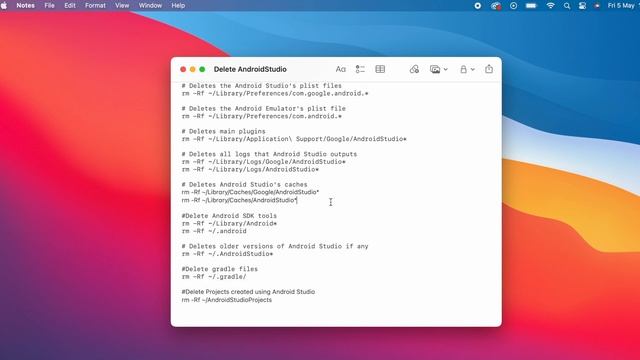This screenshot has width=640, height=360.
Task: Zoom the Notes window with green button
Action: (202, 69)
